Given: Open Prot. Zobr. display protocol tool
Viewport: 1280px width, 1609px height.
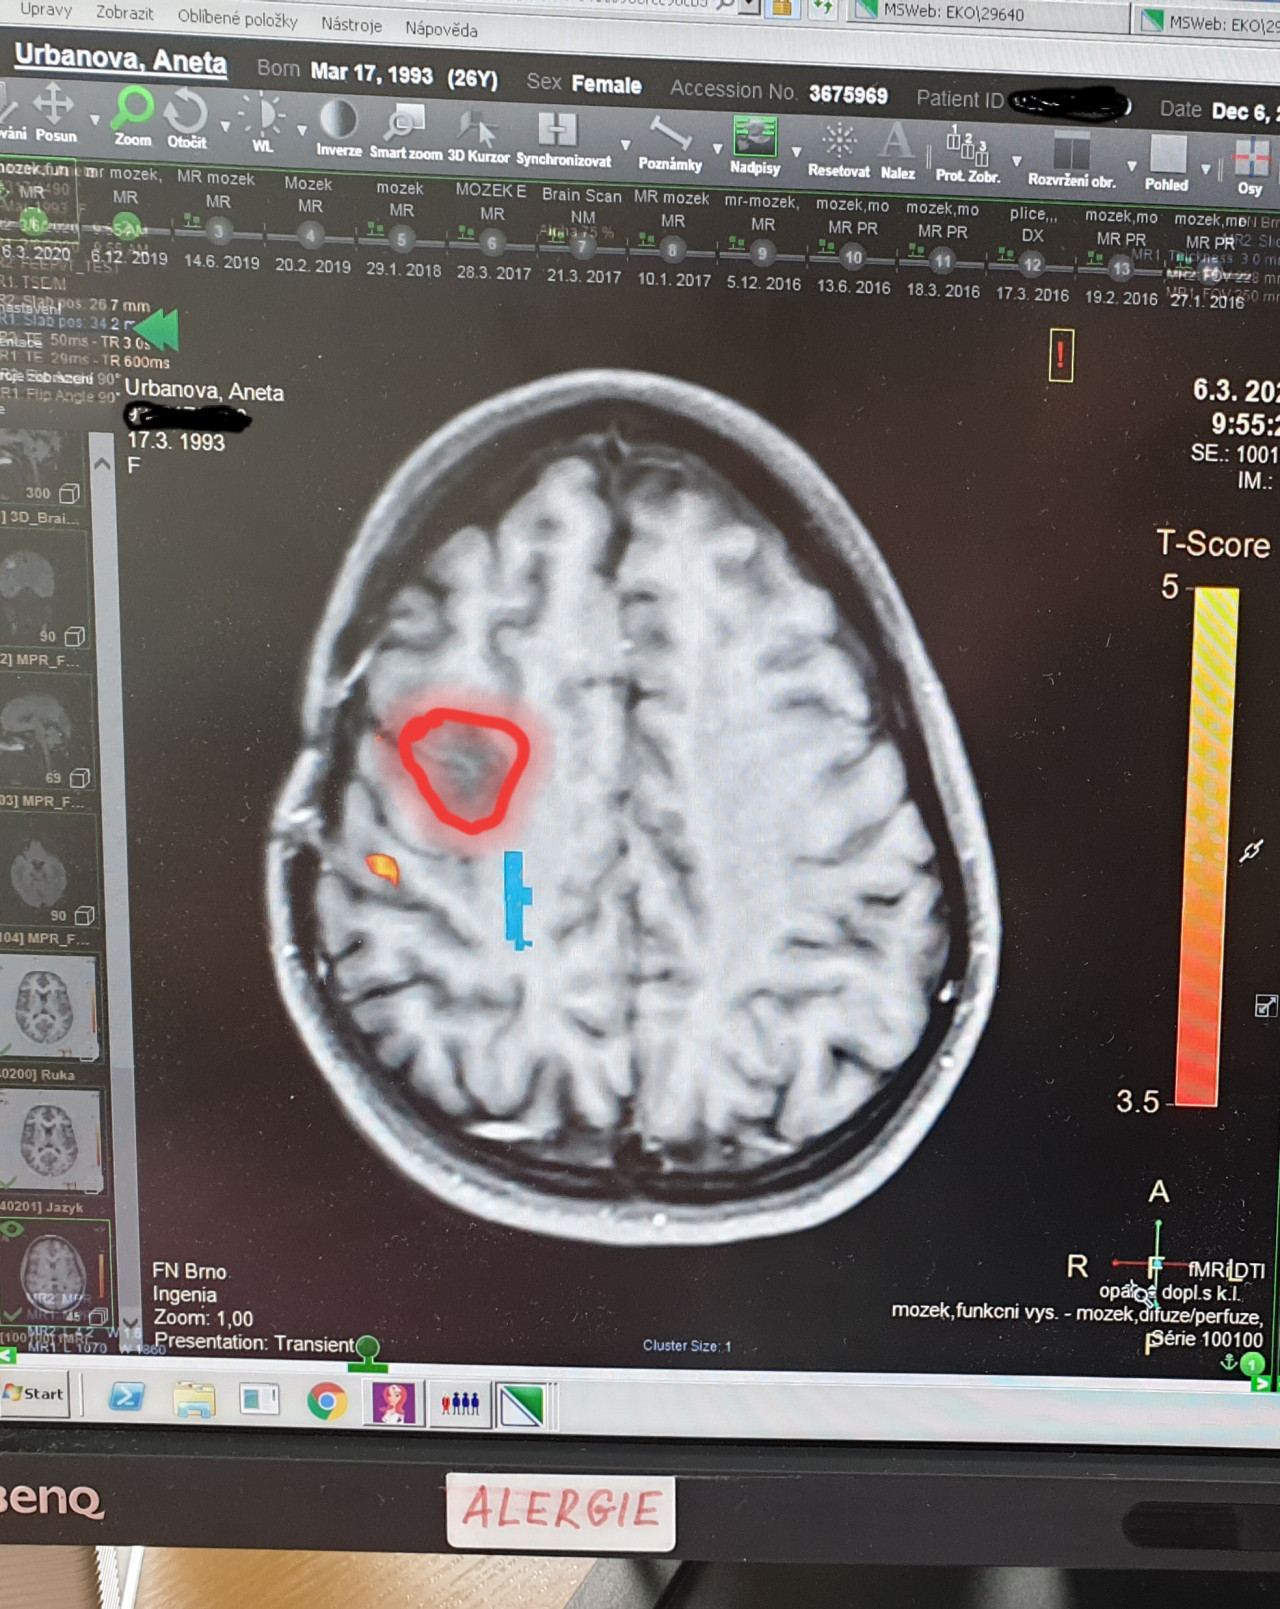Looking at the screenshot, I should (x=967, y=155).
